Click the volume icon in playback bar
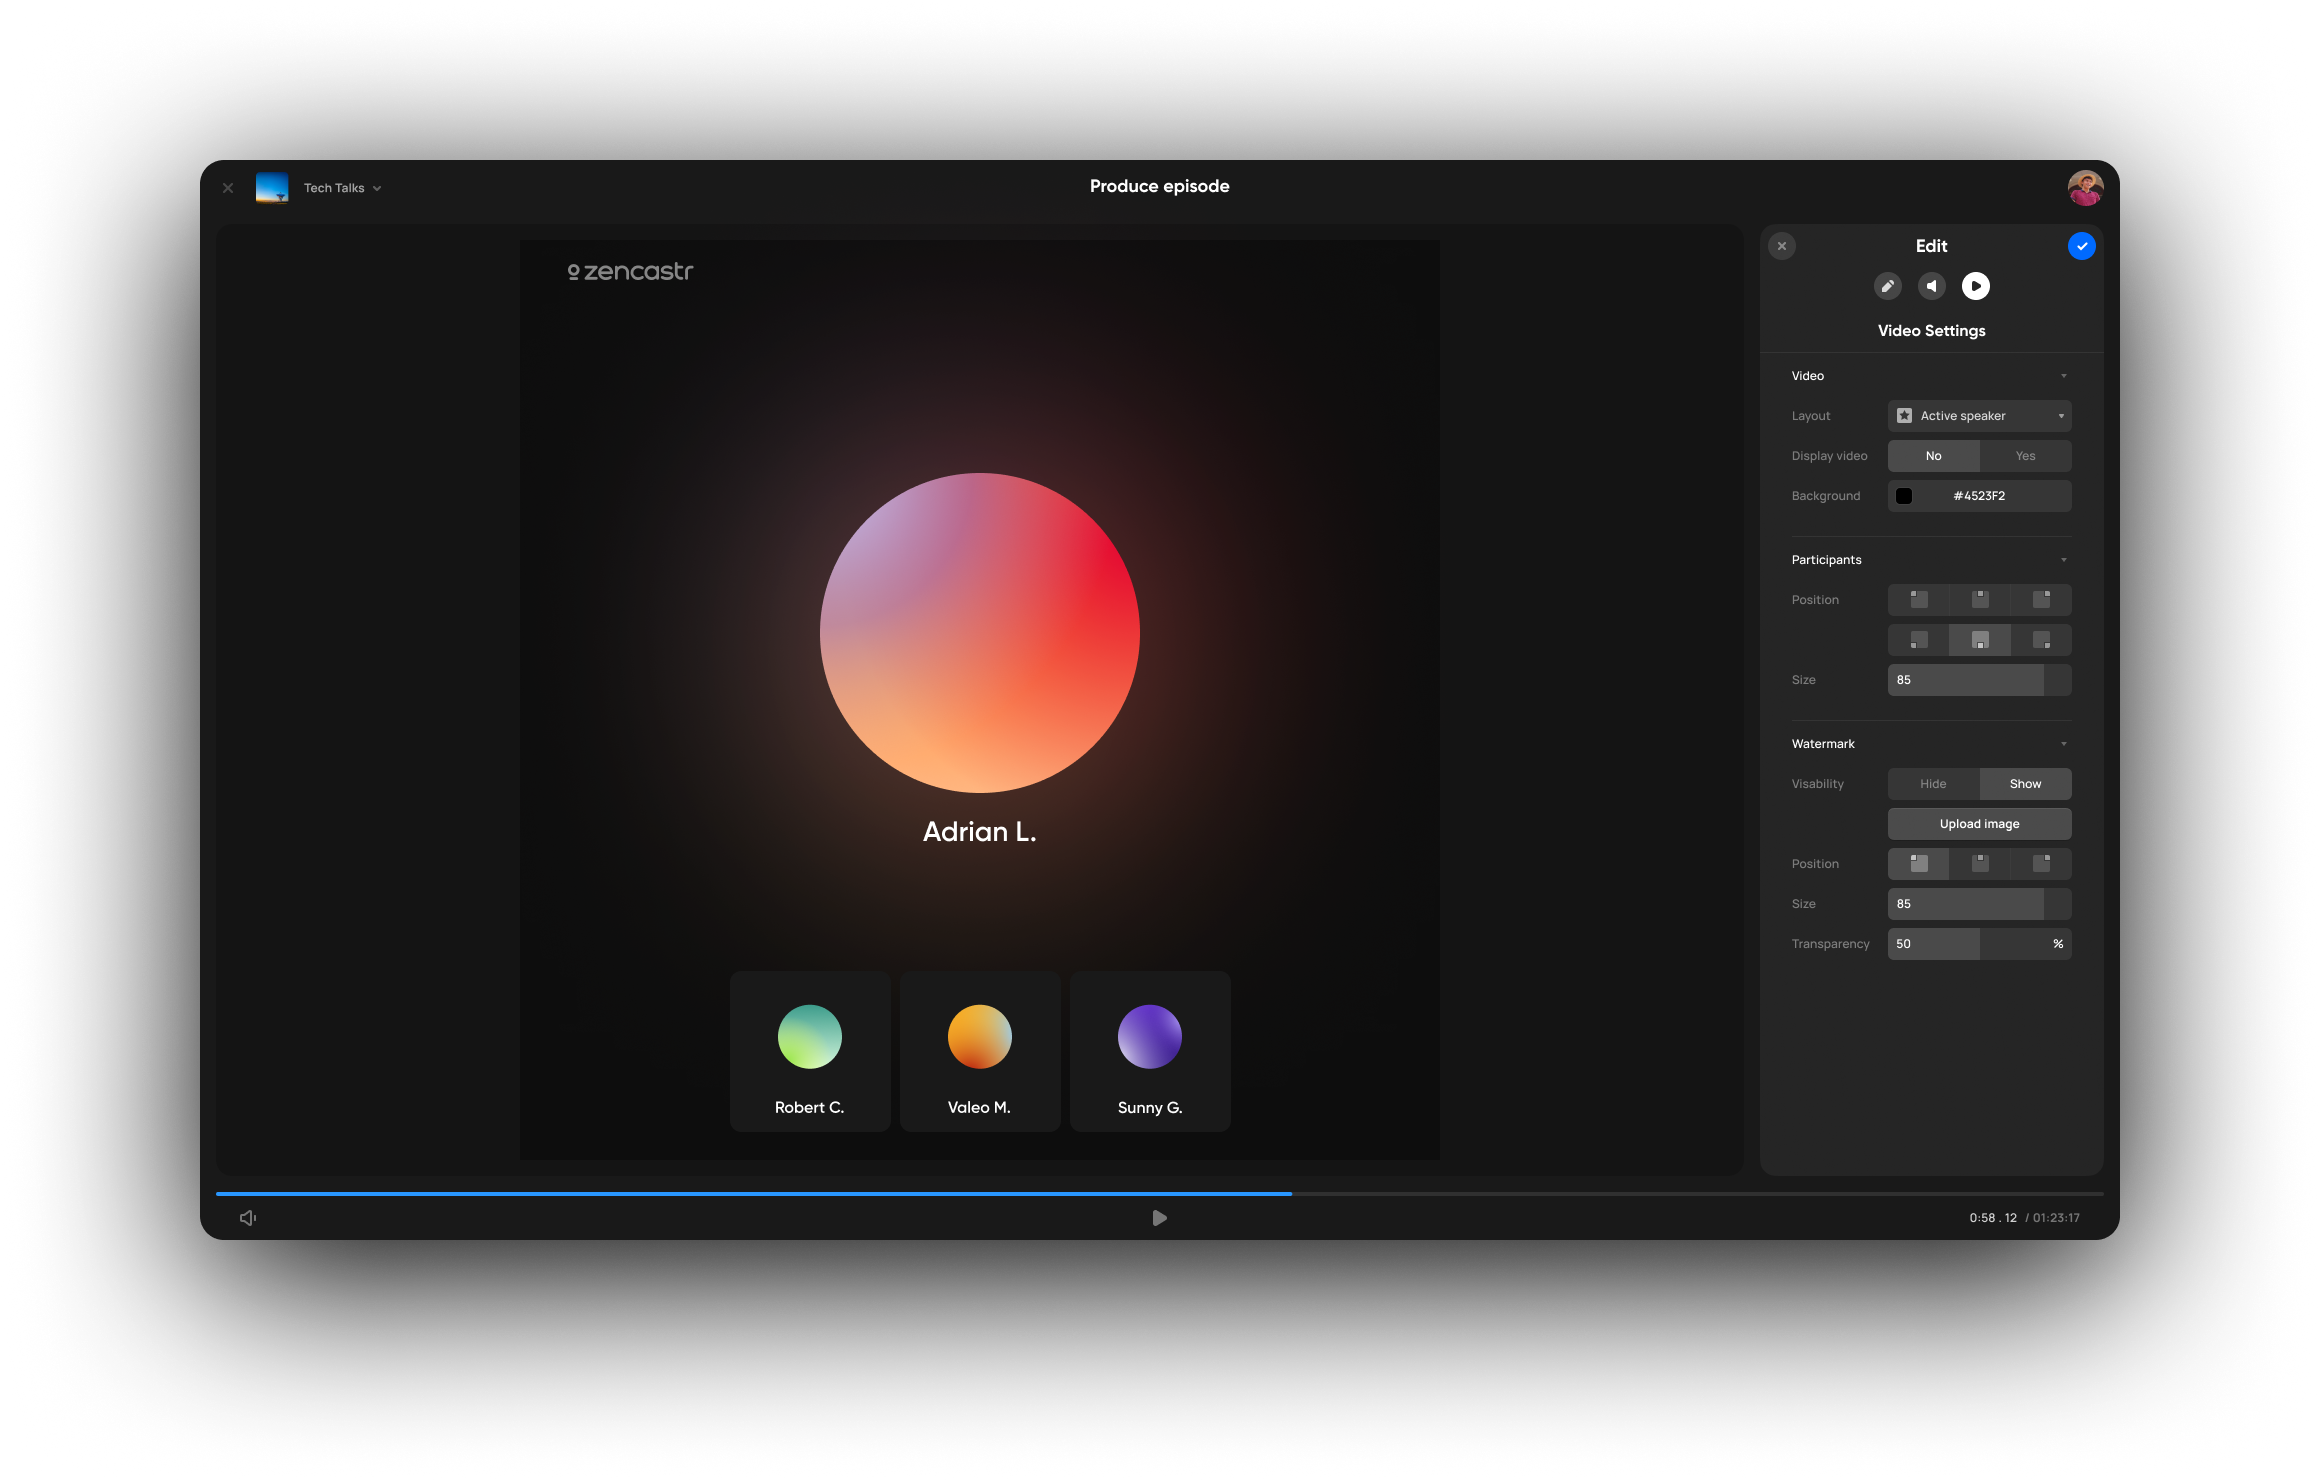This screenshot has height=1480, width=2320. 248,1218
